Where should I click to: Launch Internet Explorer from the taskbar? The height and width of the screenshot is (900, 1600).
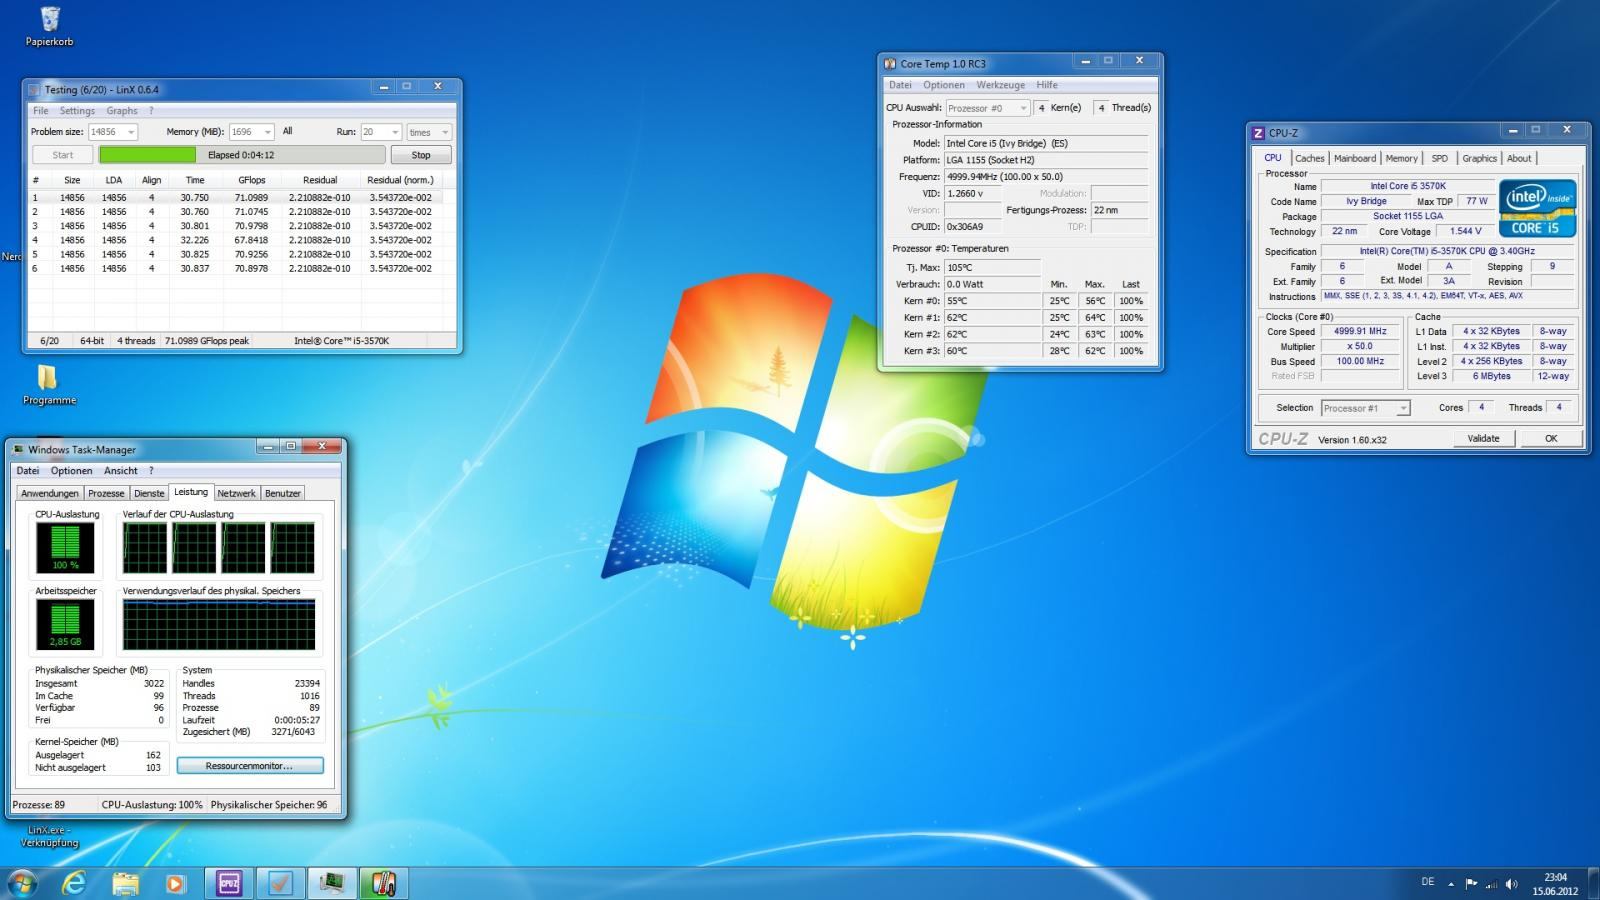point(74,883)
